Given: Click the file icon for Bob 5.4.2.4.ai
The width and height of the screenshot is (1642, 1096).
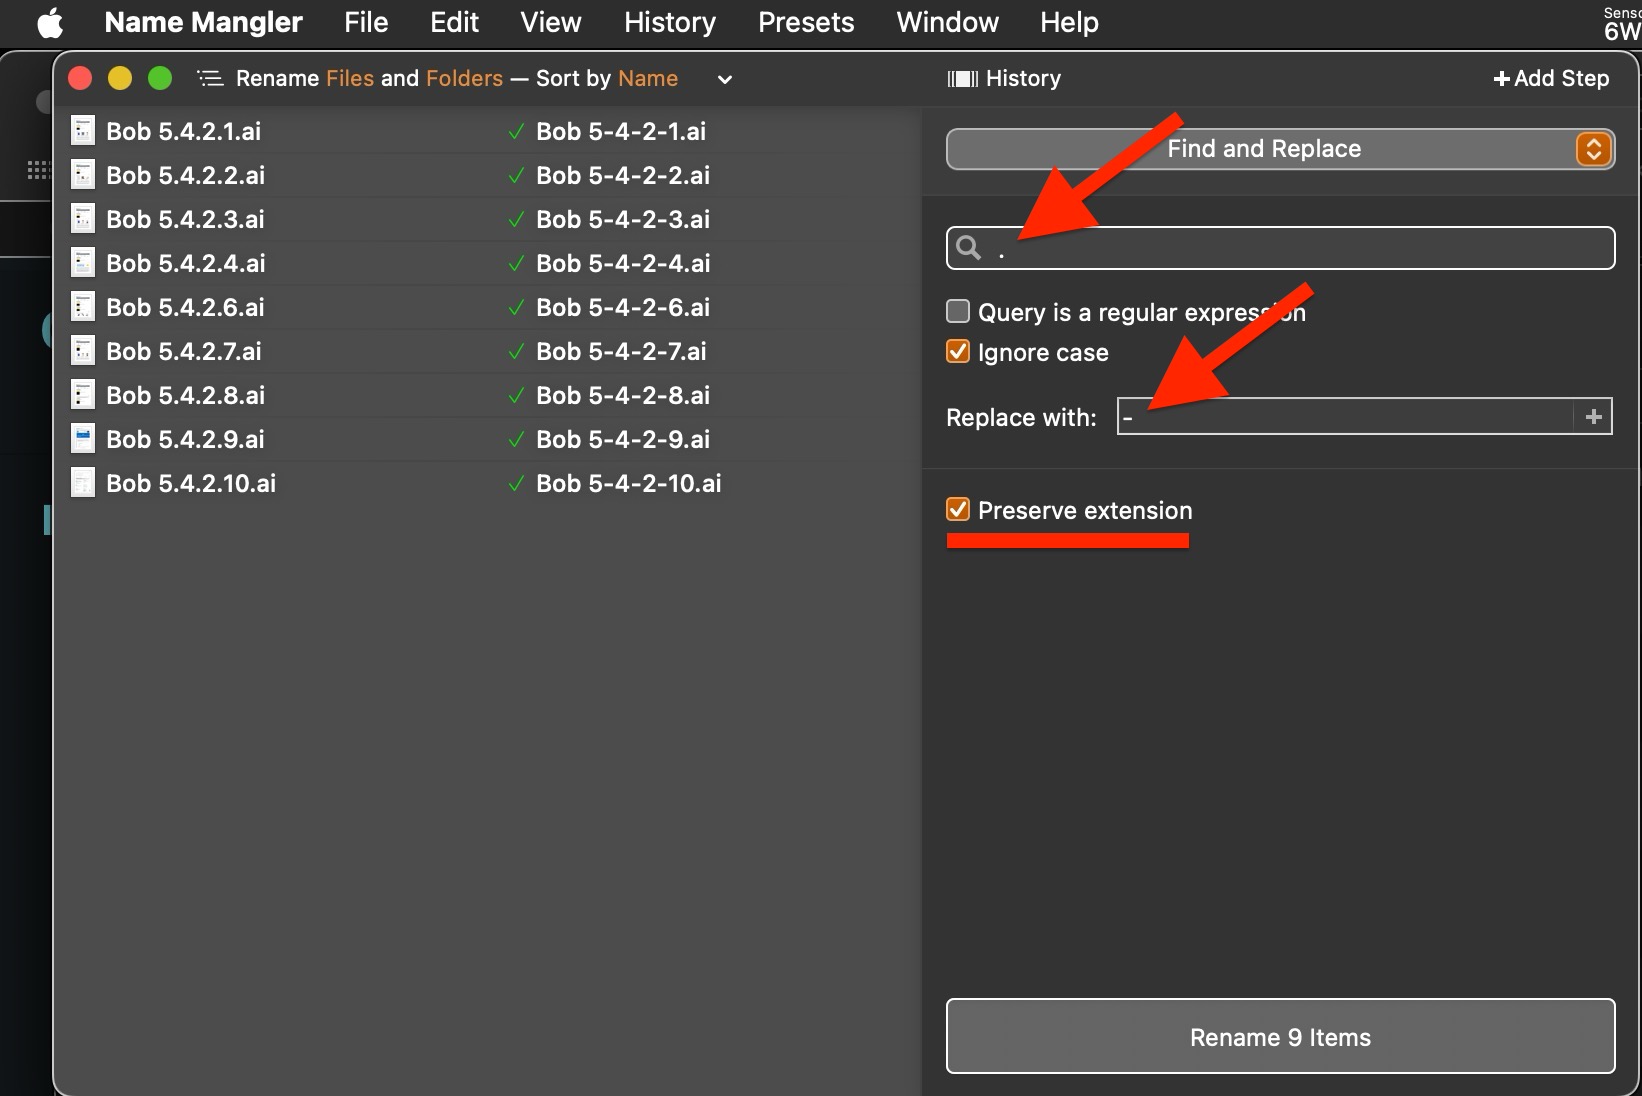Looking at the screenshot, I should click(x=83, y=263).
